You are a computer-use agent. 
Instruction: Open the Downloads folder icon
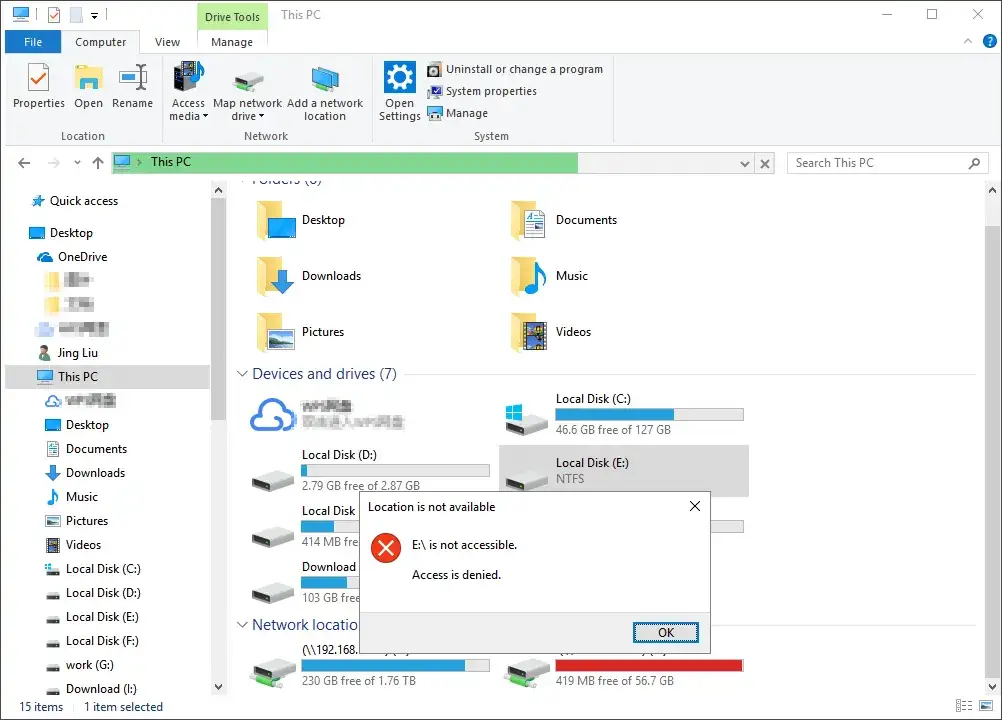click(276, 276)
